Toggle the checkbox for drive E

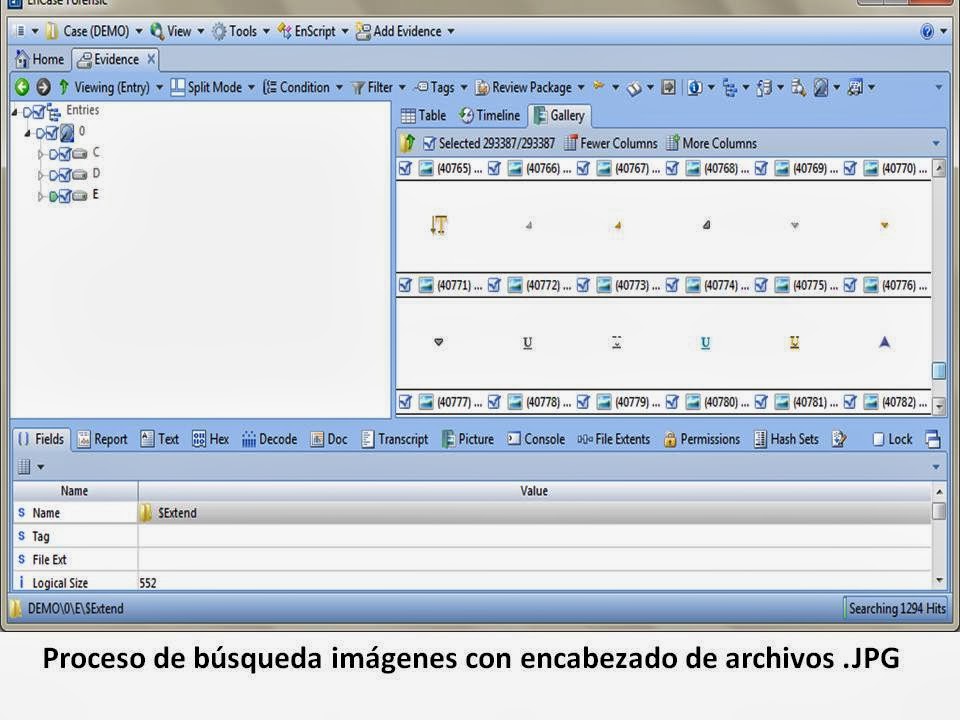pos(65,196)
